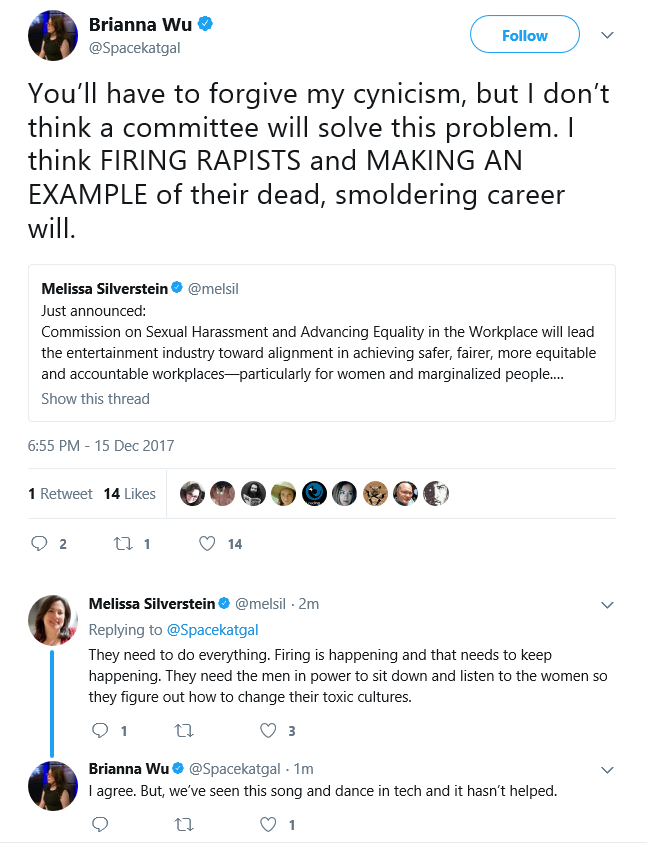647x853 pixels.
Task: Retweet Melissa Silverstein's reply
Action: (x=184, y=730)
